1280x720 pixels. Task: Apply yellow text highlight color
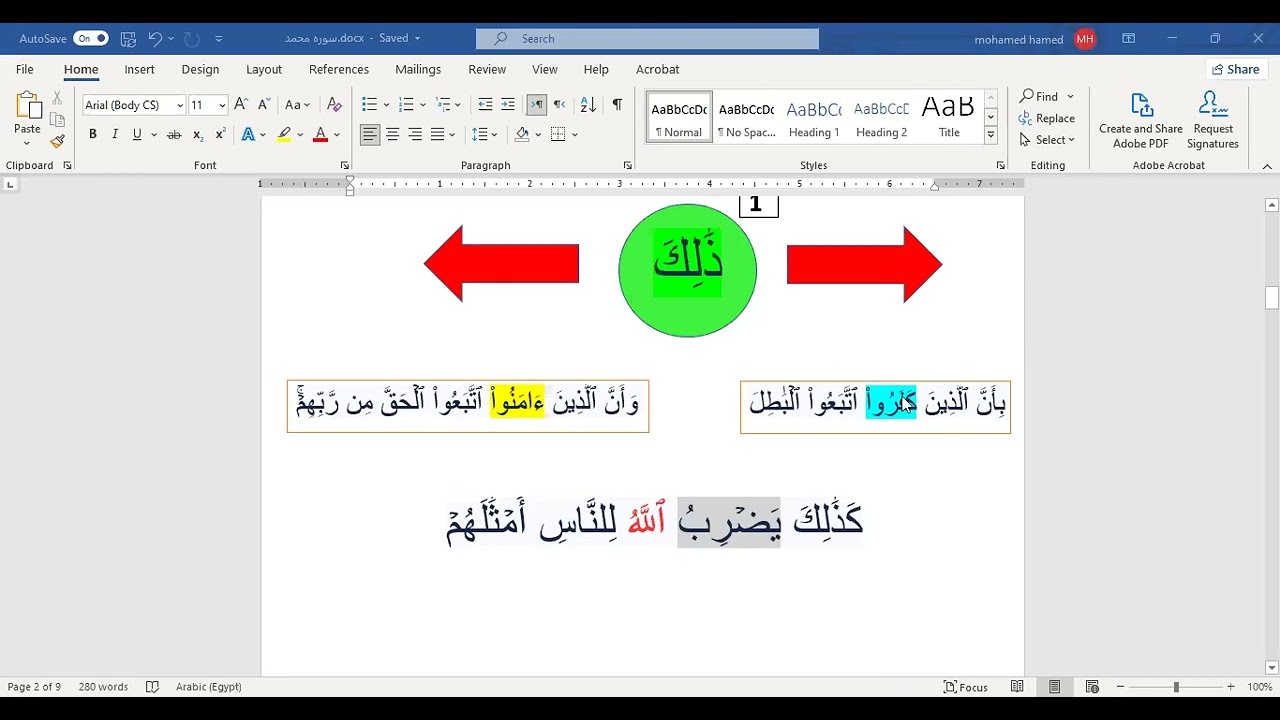point(284,134)
